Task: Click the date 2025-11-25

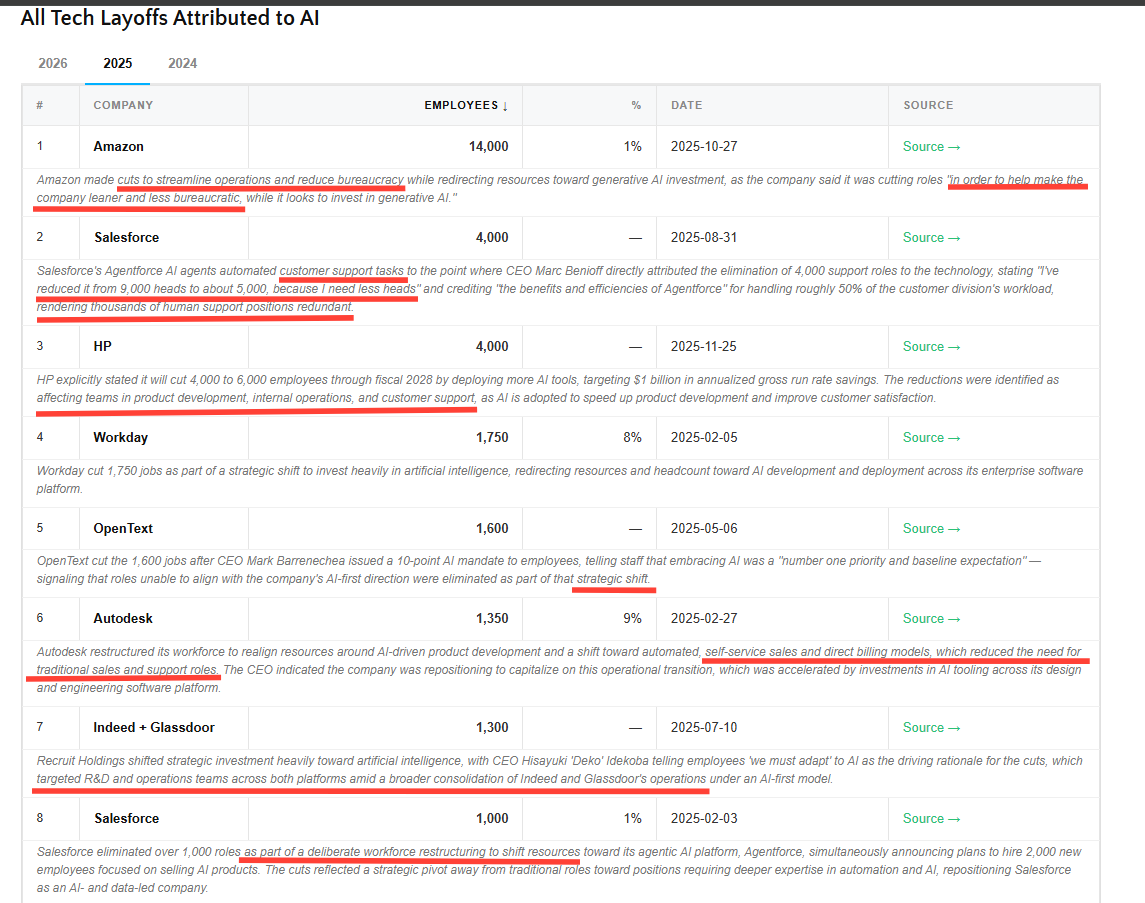Action: (704, 347)
